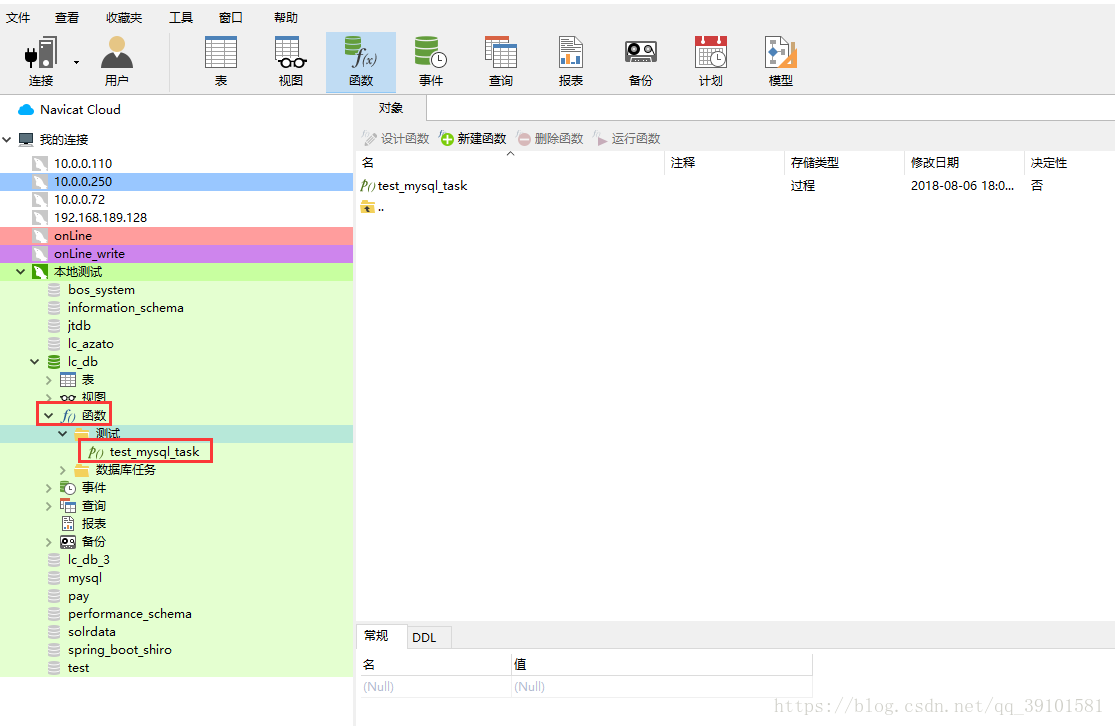
Task: Select the 函数 (Function) toolbar icon
Action: (361, 62)
